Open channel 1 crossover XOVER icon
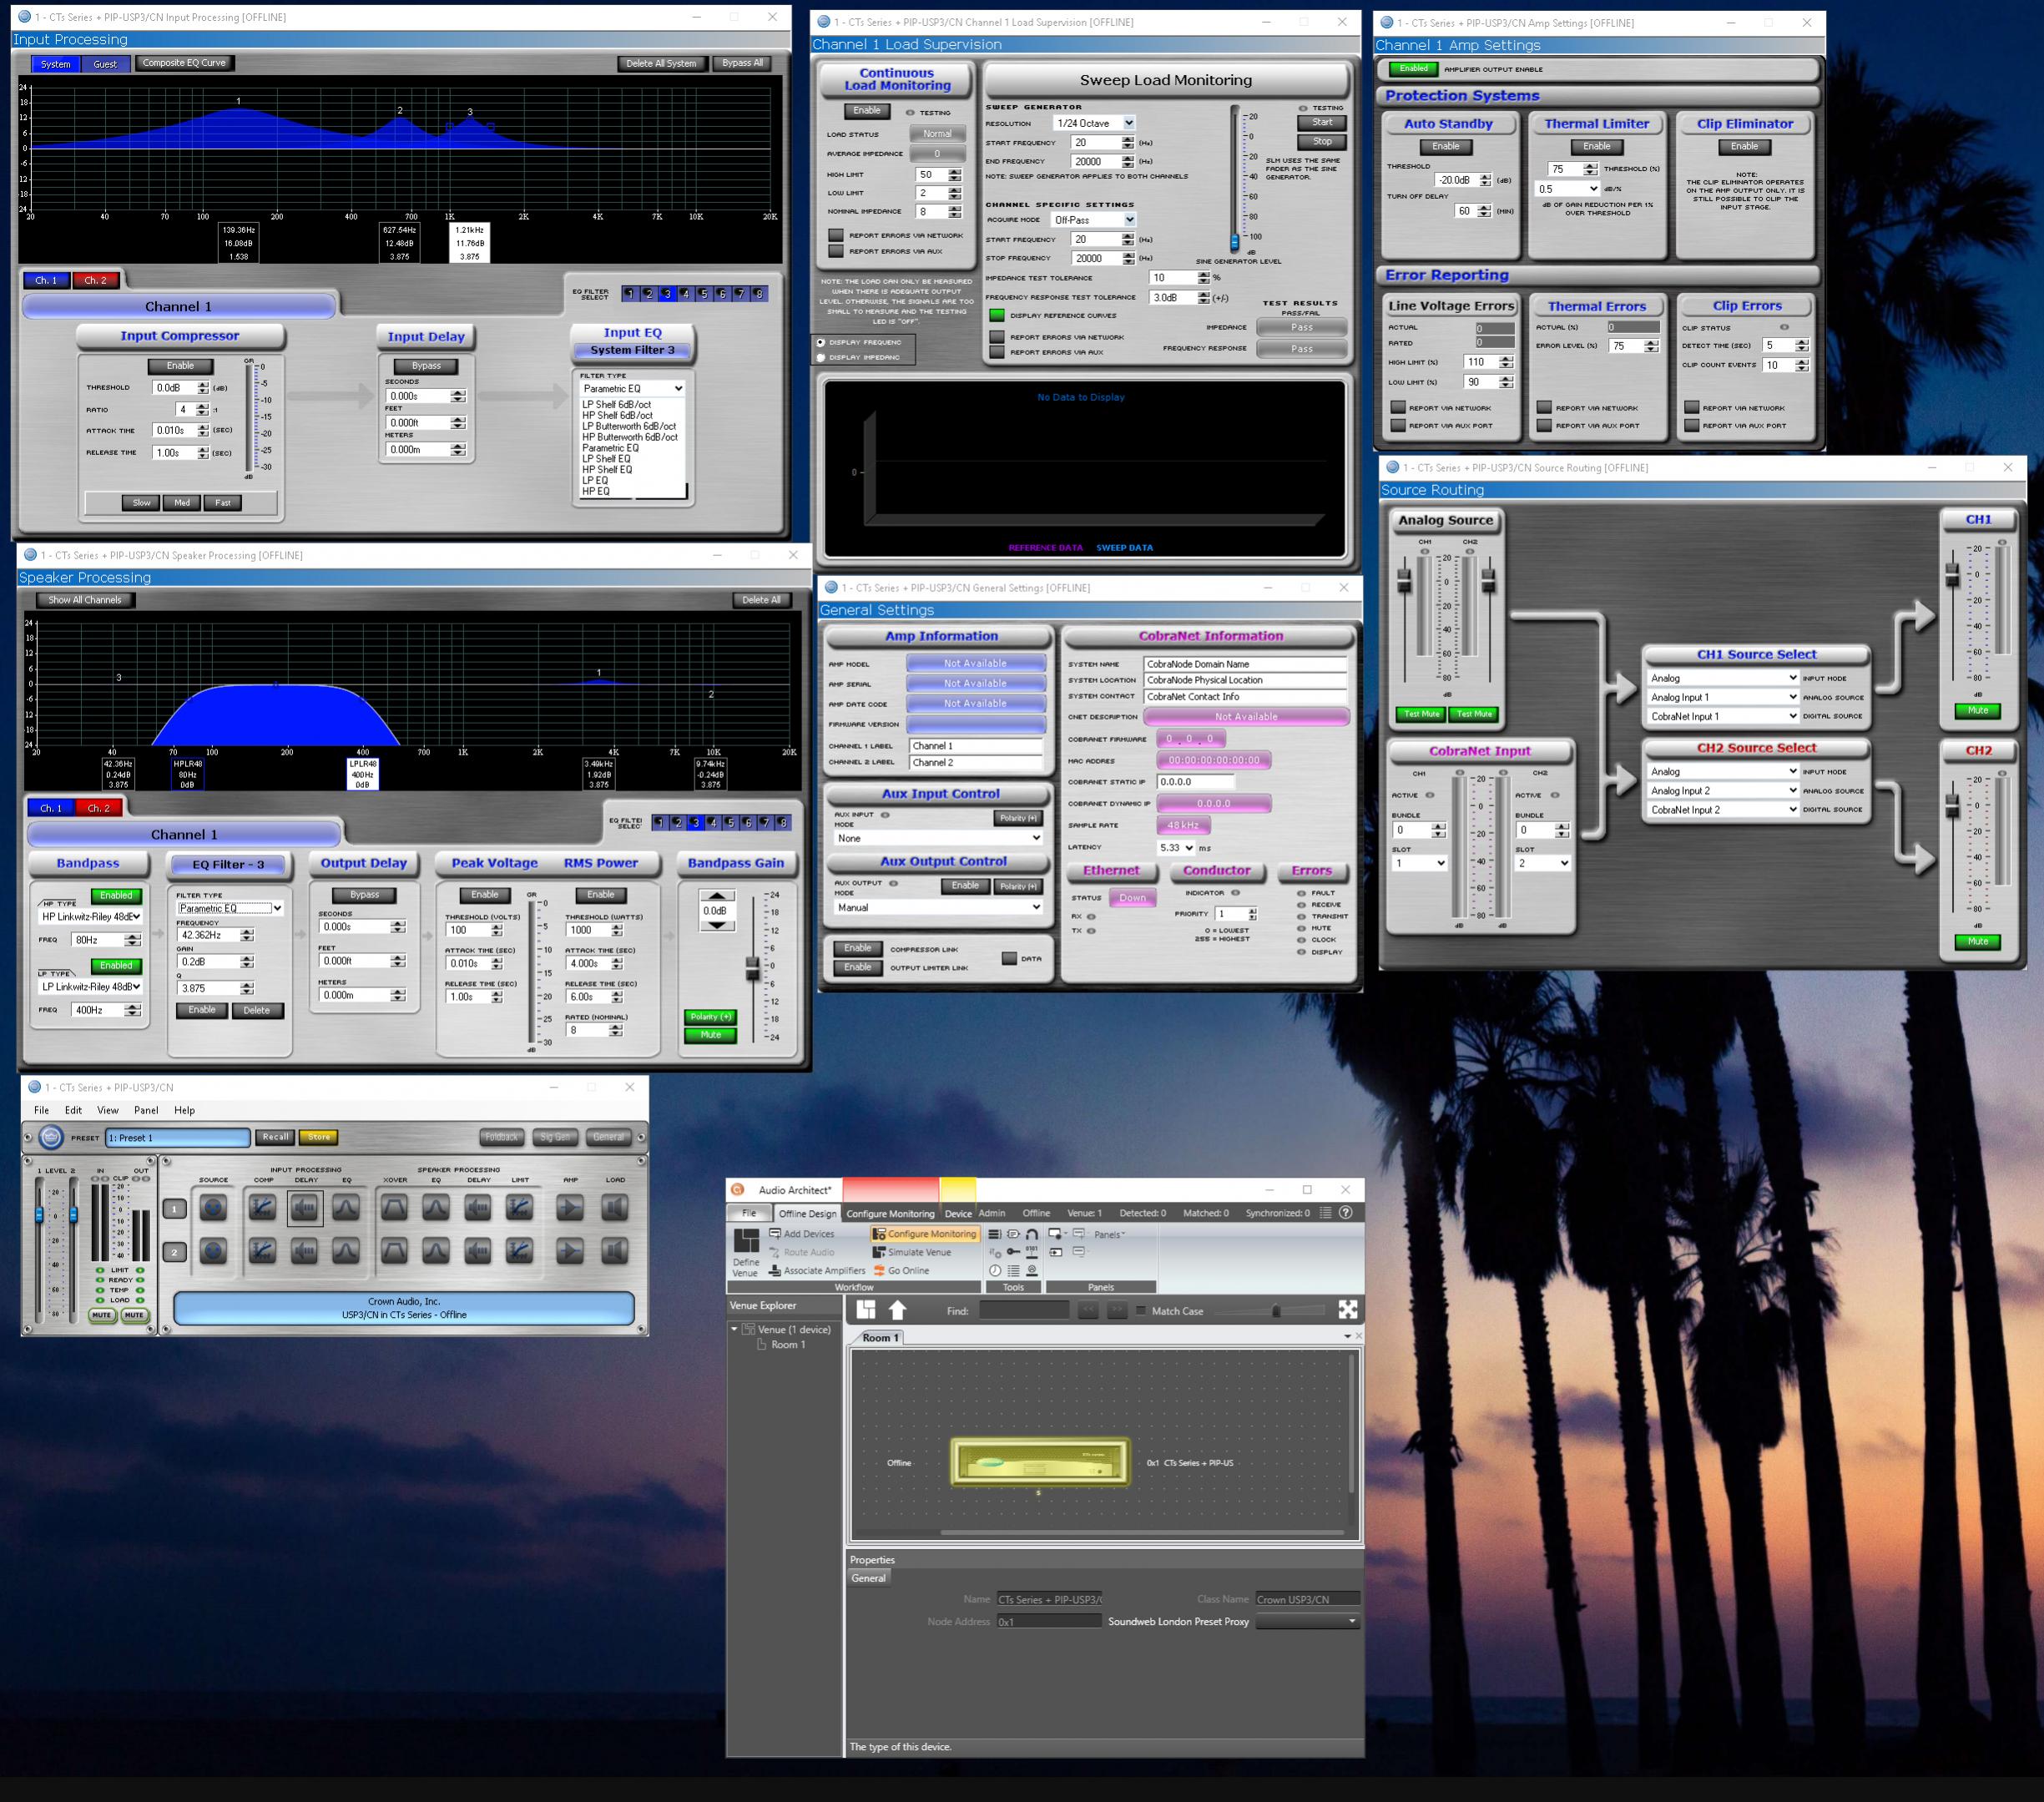 pos(394,1208)
